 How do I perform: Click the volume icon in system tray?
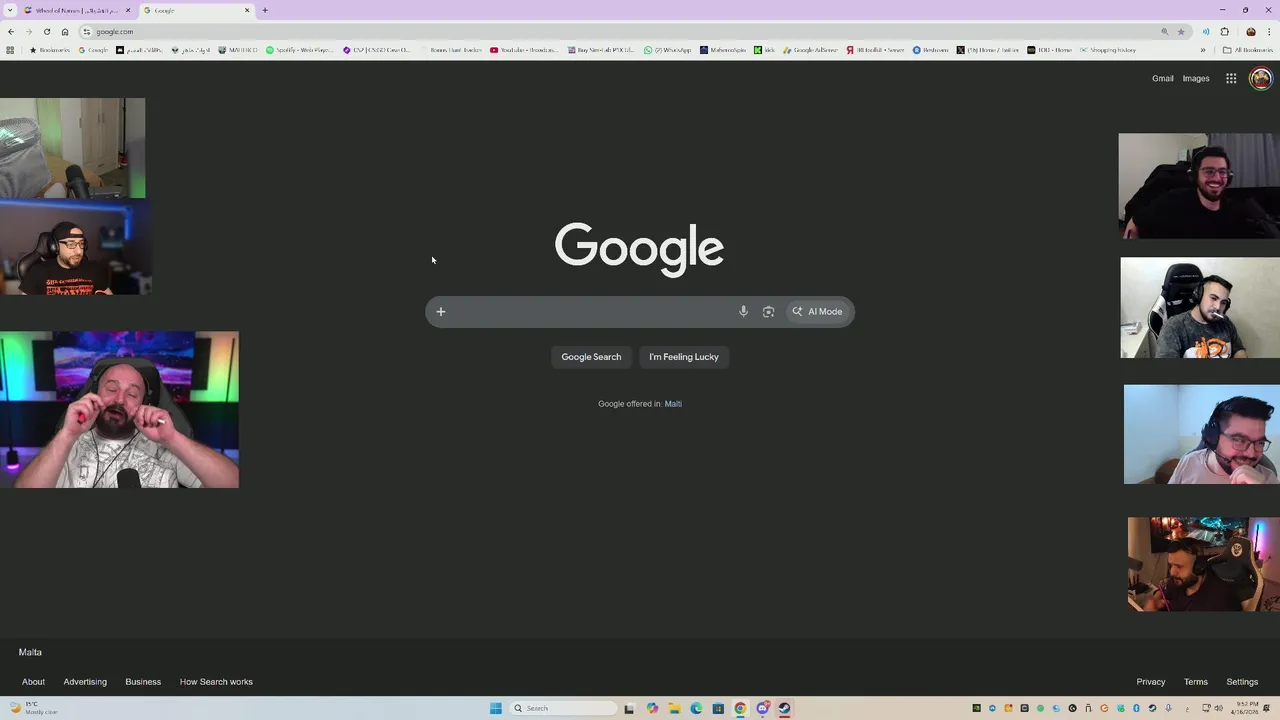[1219, 708]
